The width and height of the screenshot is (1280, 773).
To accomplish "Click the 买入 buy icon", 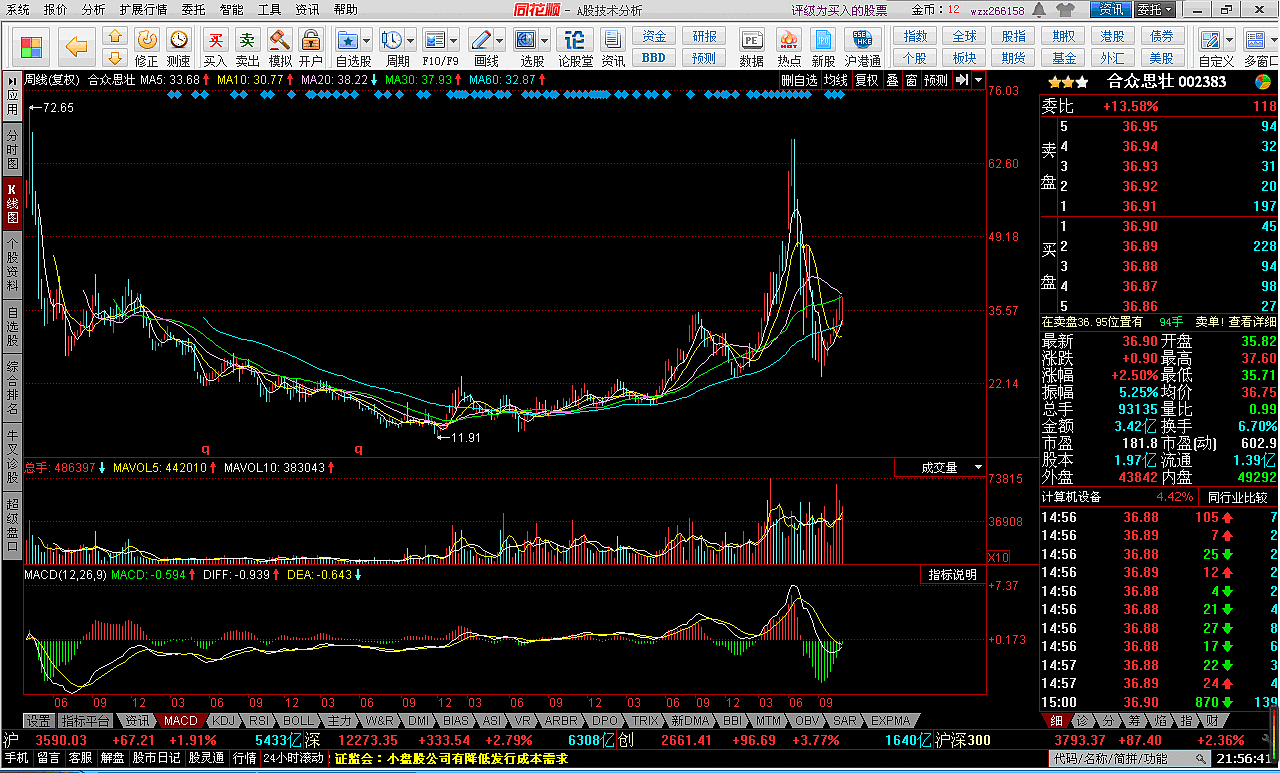I will pyautogui.click(x=215, y=40).
